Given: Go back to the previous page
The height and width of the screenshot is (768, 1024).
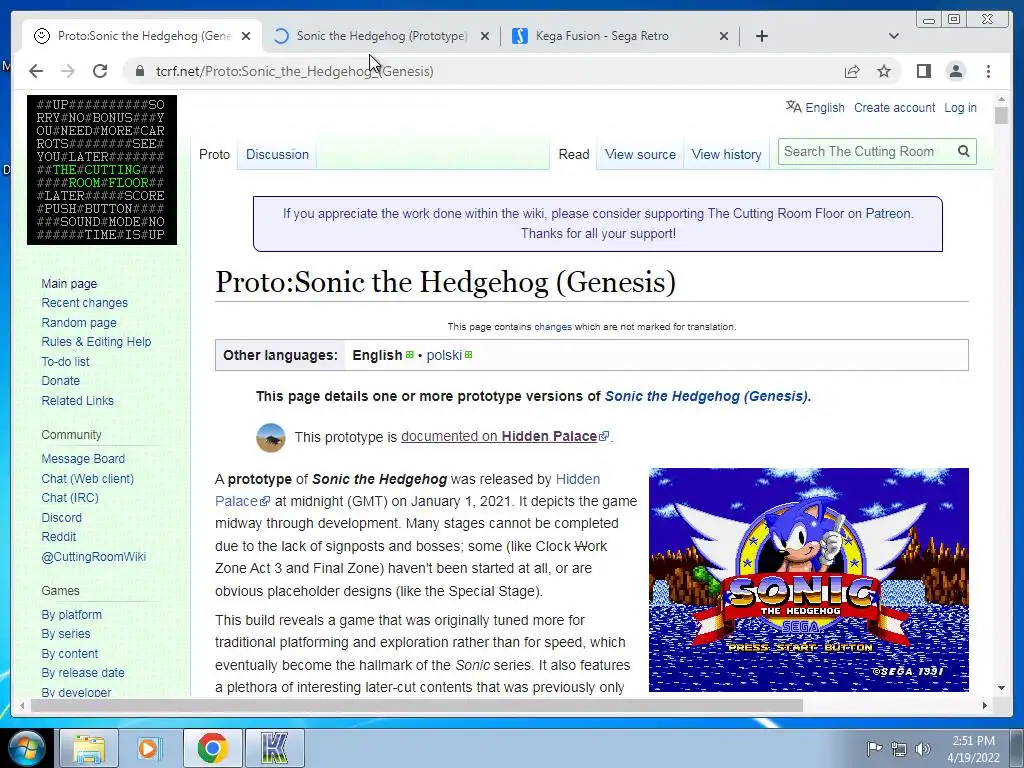Looking at the screenshot, I should point(36,71).
